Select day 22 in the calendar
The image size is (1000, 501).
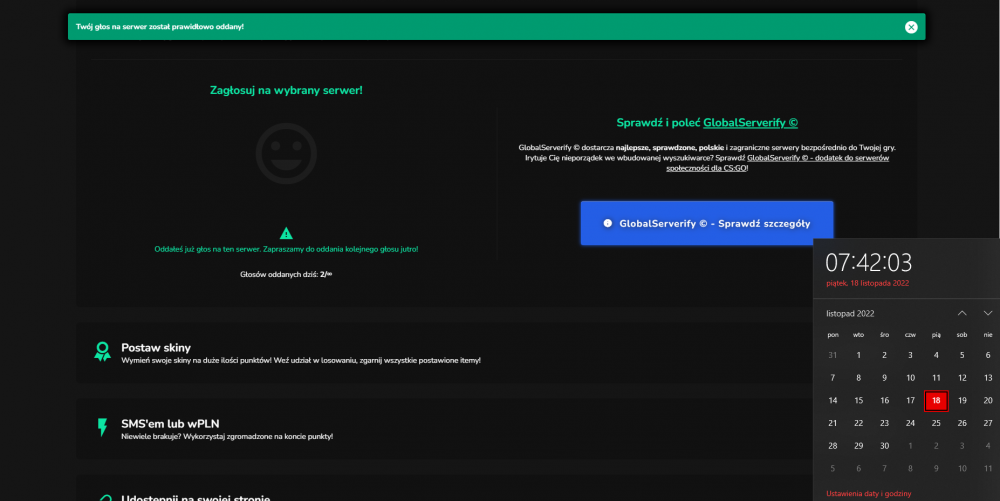click(858, 423)
